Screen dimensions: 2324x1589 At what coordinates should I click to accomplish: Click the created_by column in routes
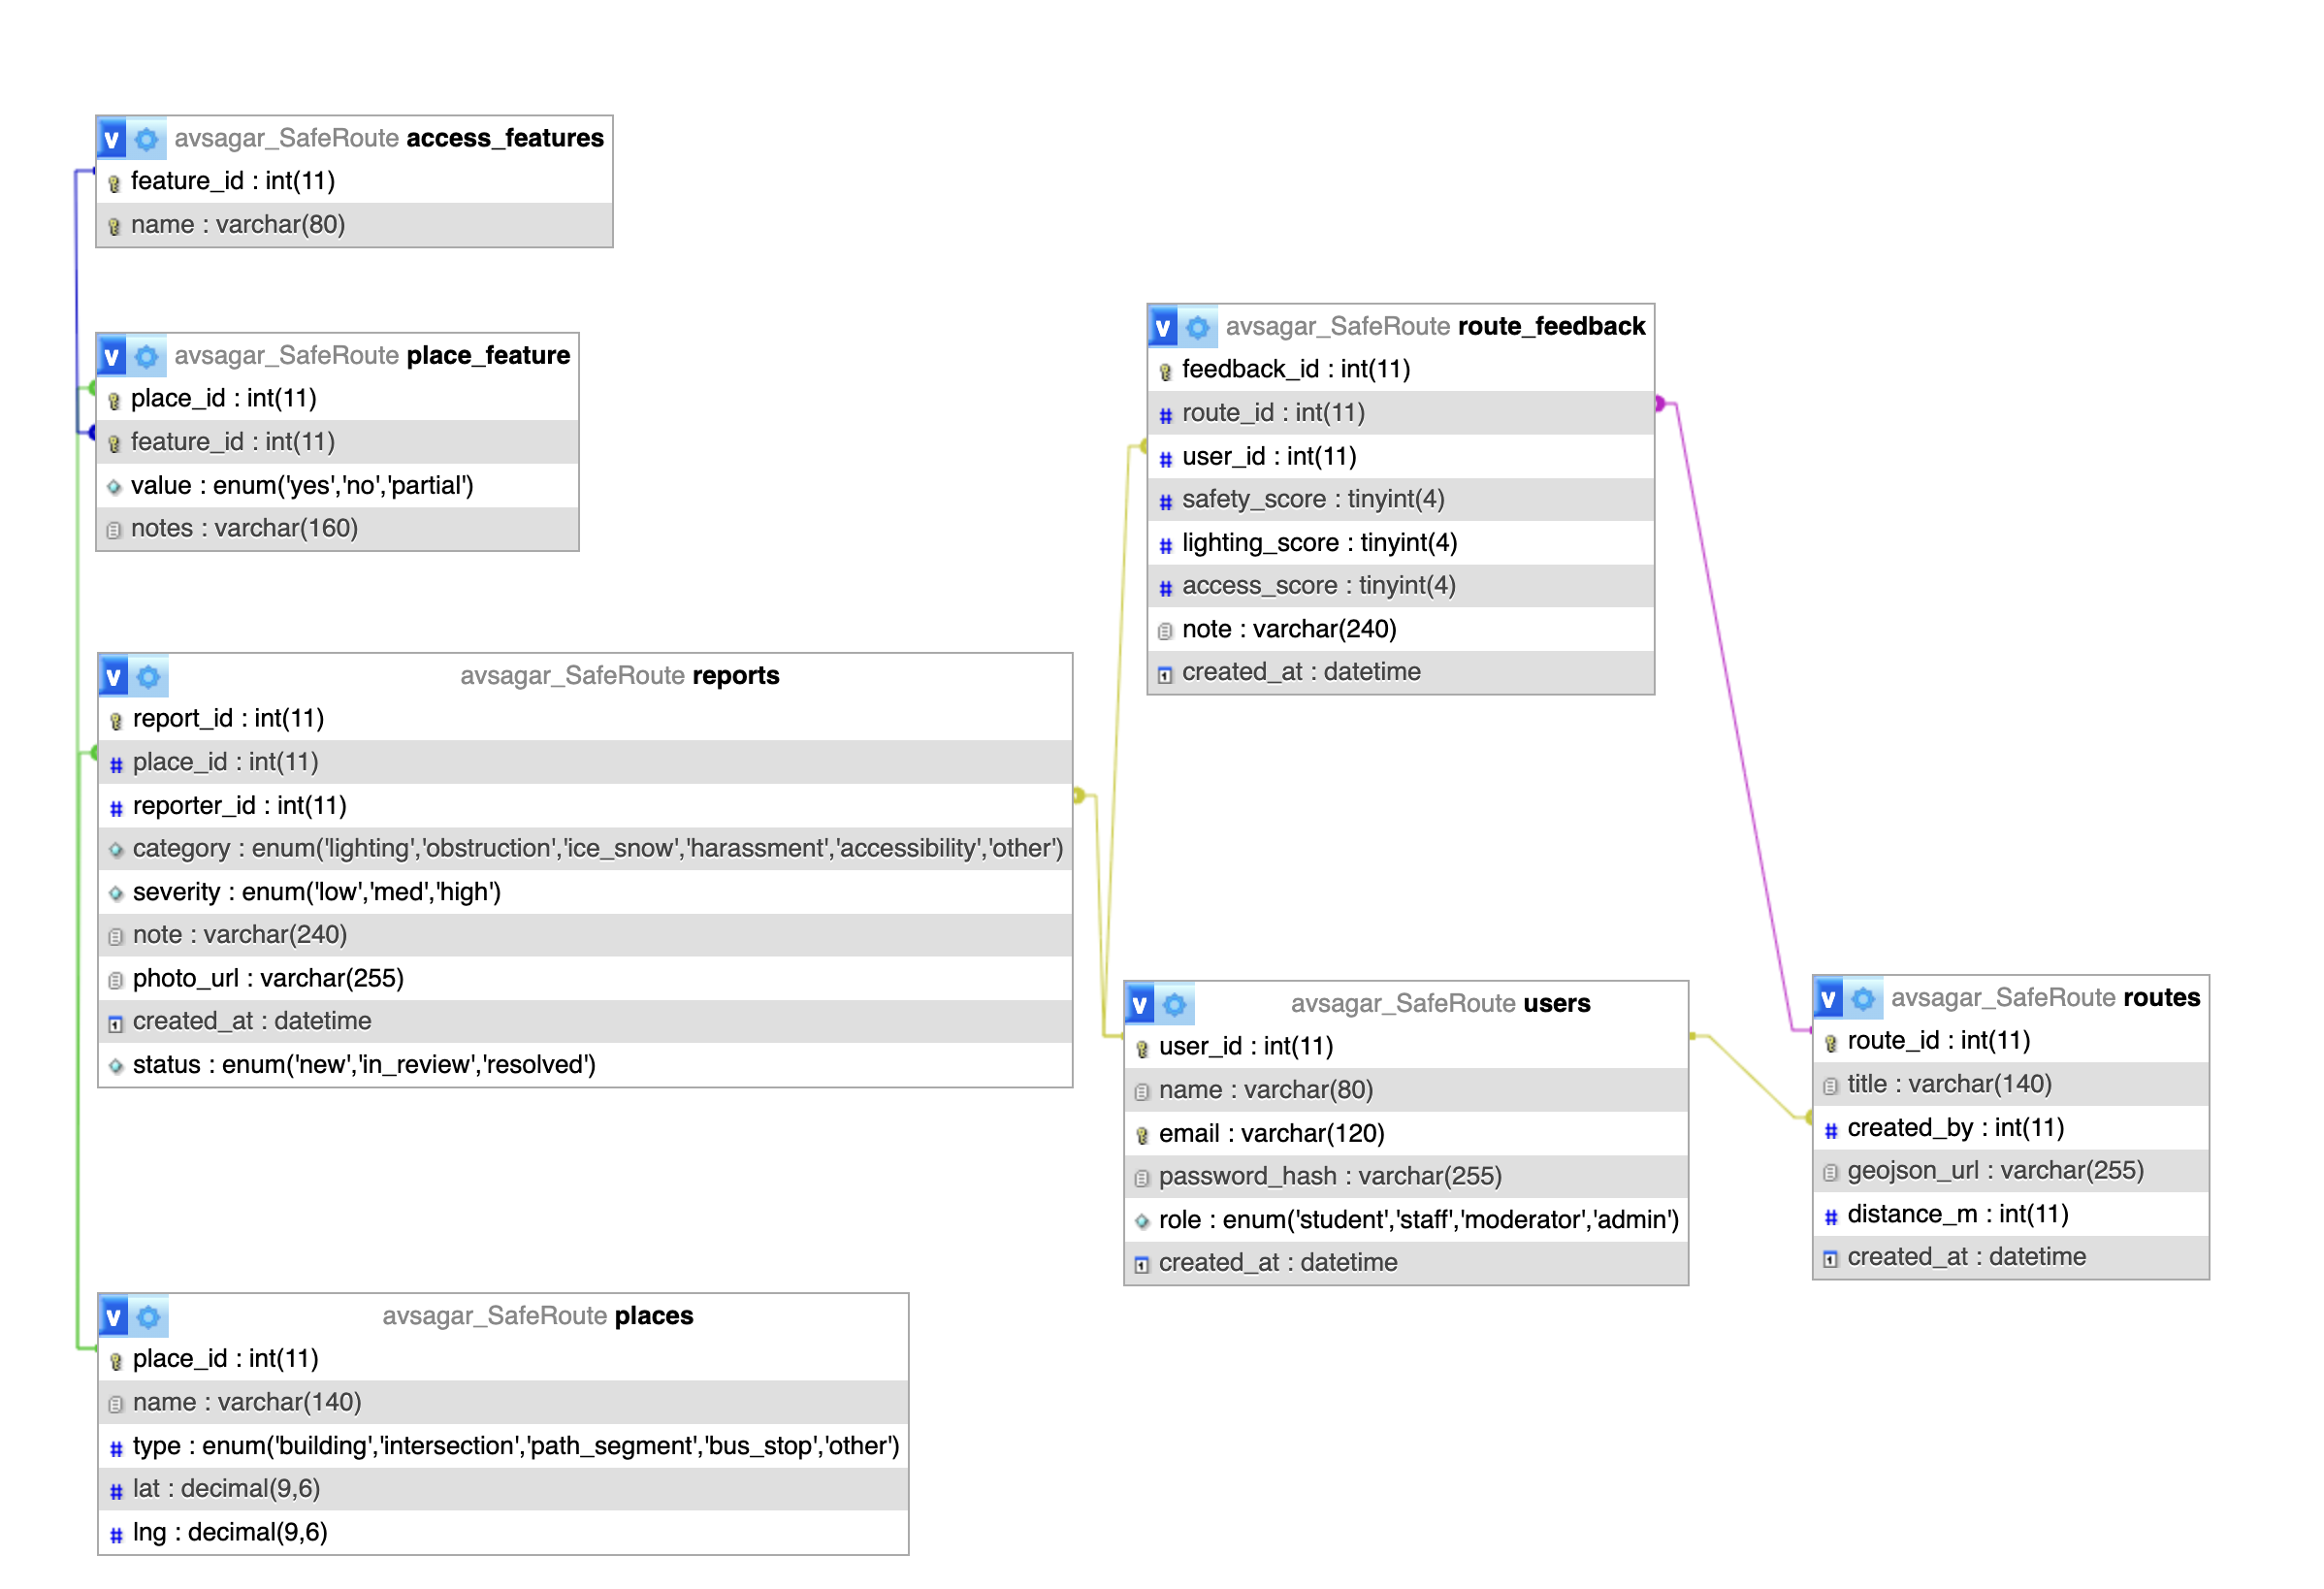(1955, 1129)
